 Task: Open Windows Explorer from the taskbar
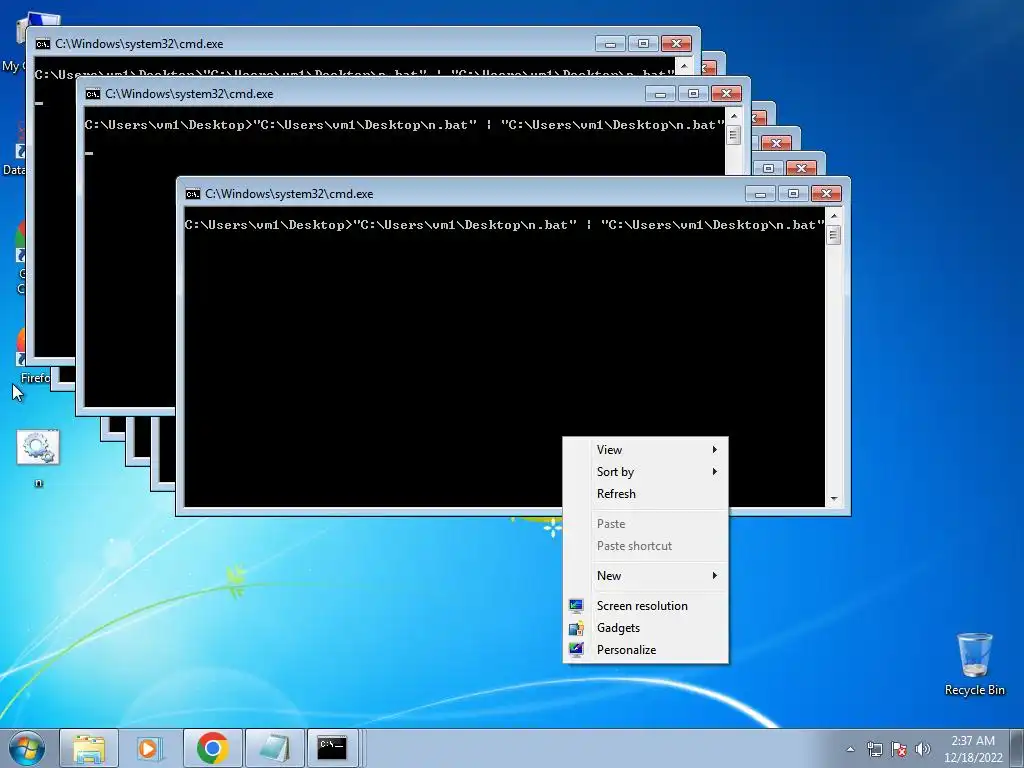pyautogui.click(x=89, y=748)
